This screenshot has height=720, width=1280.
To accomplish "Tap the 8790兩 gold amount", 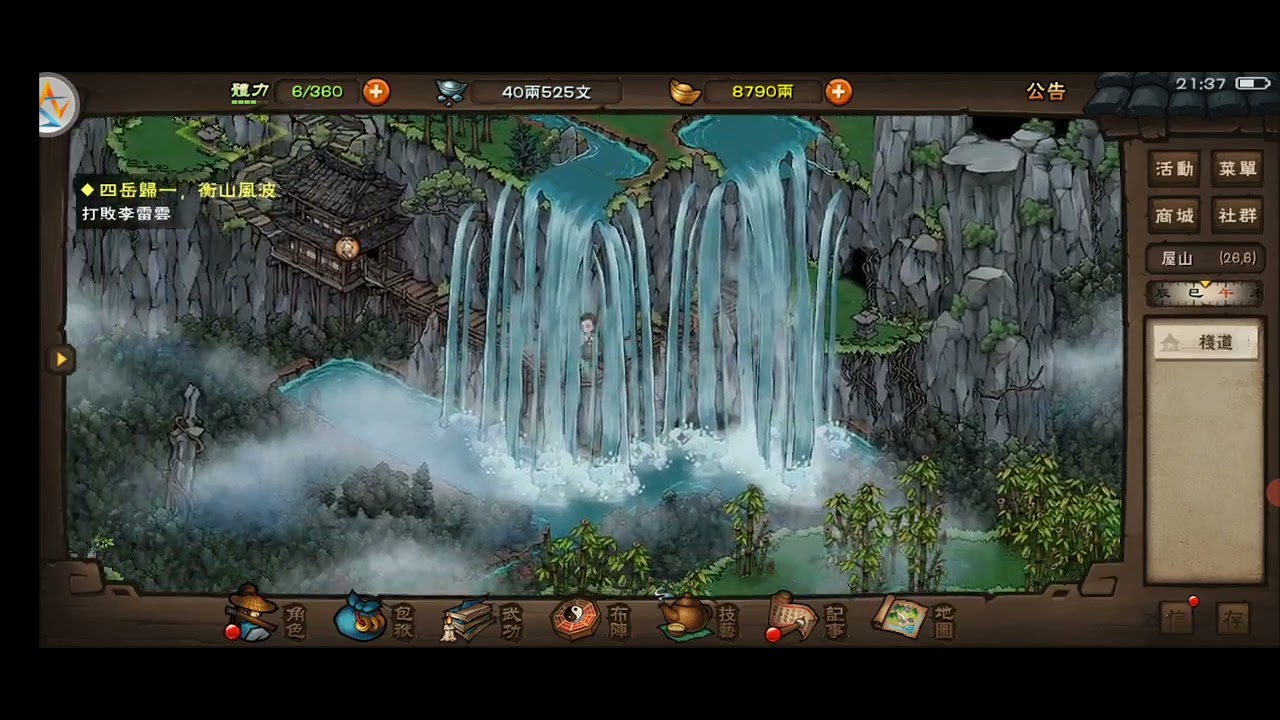I will pos(762,92).
